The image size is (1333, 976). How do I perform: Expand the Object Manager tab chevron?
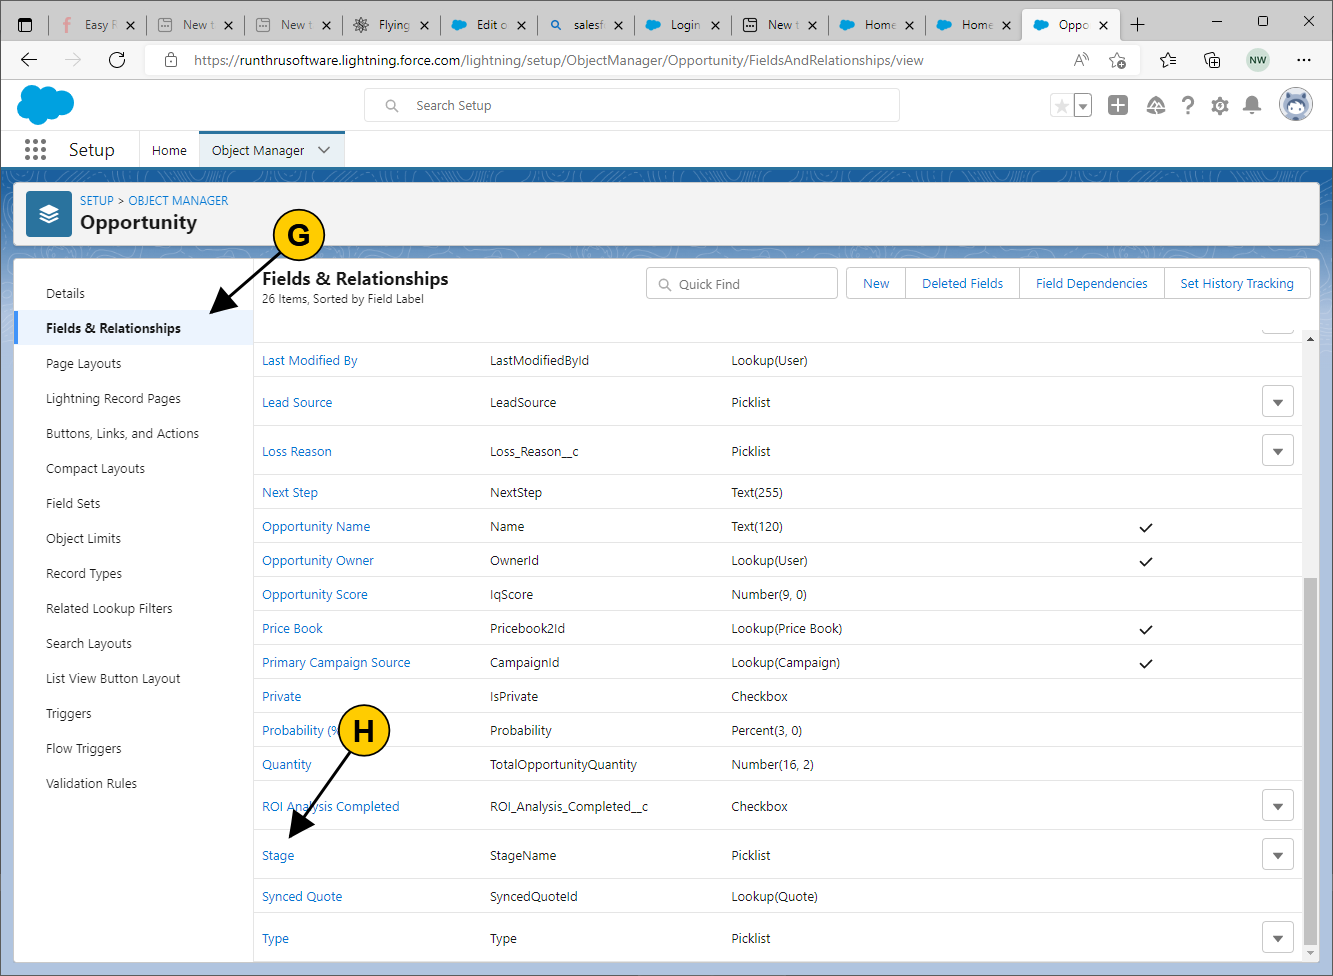(324, 150)
